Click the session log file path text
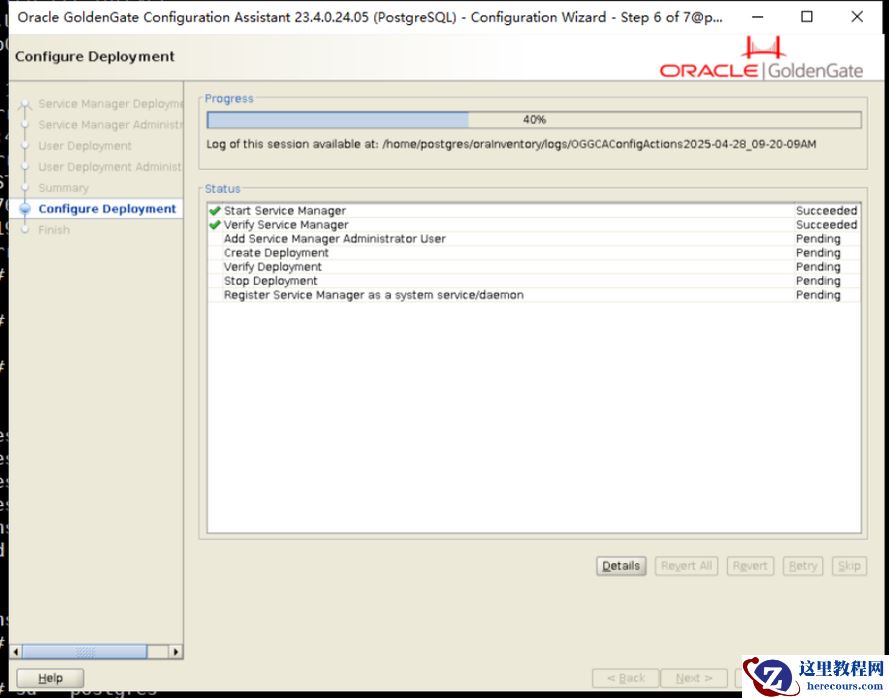889x698 pixels. point(599,144)
